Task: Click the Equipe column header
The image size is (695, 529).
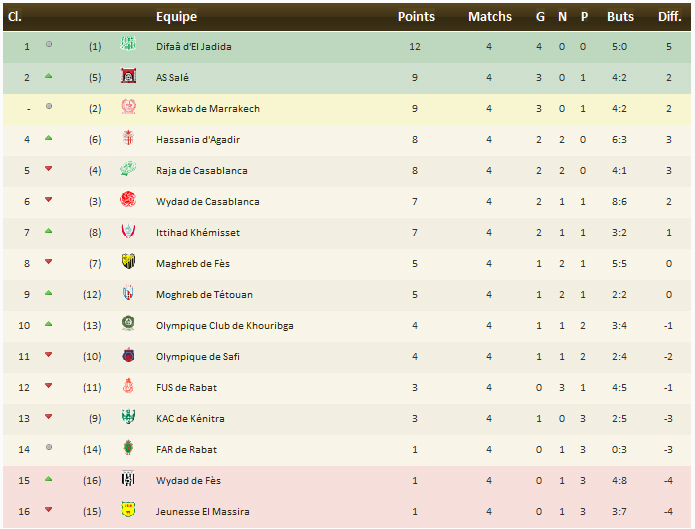Action: pyautogui.click(x=176, y=16)
